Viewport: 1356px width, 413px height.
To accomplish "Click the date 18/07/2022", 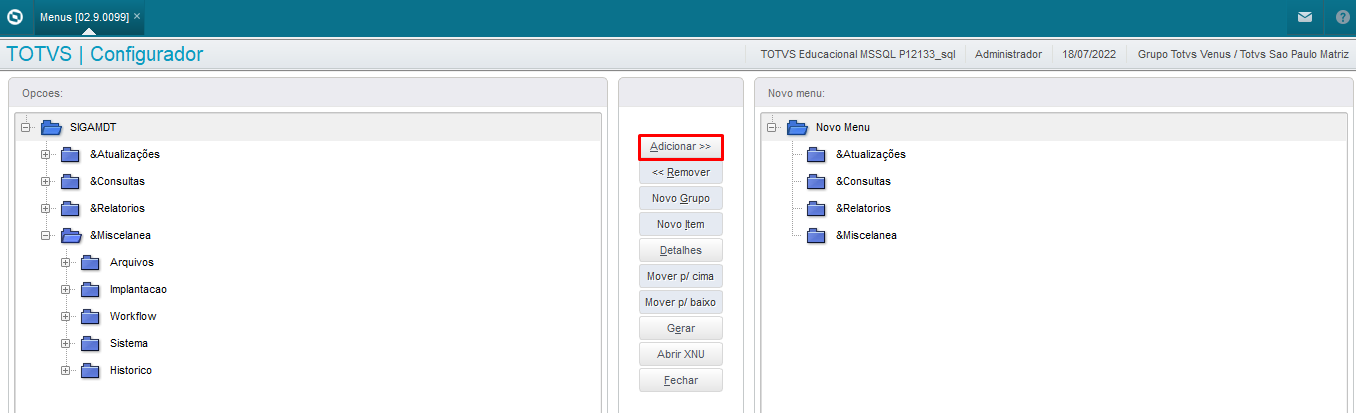I will point(1090,54).
